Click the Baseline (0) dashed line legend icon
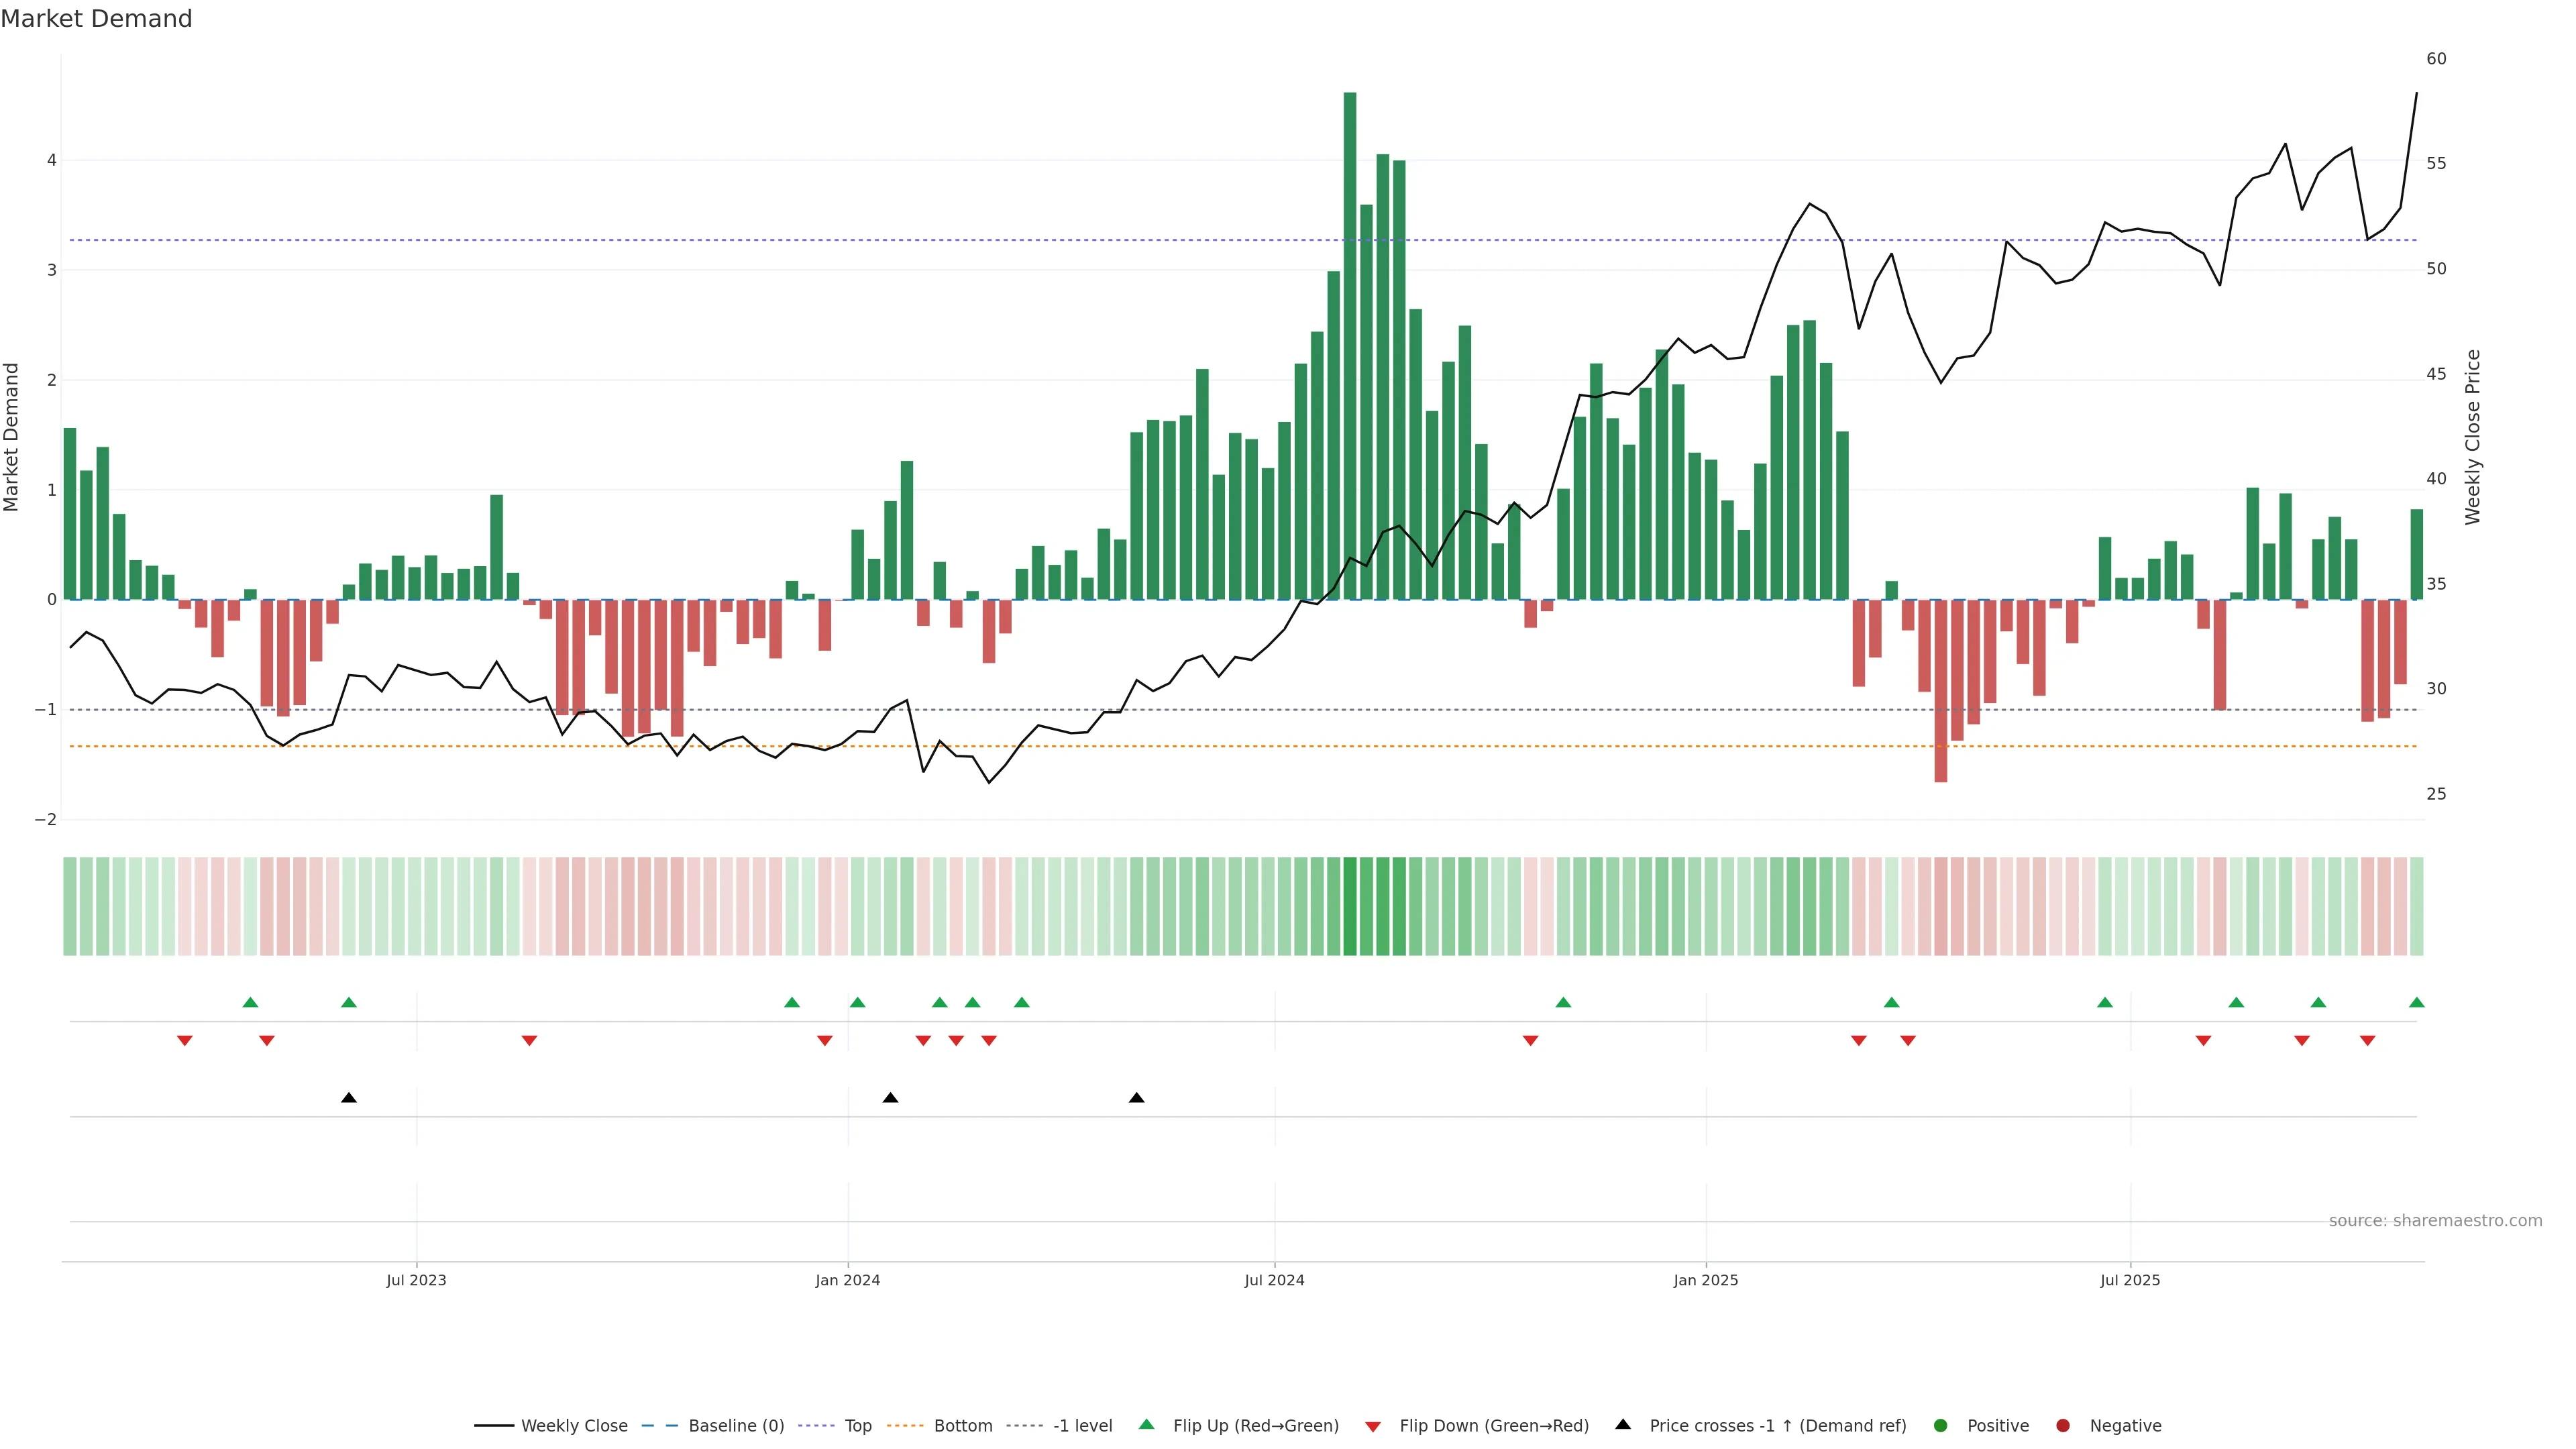2576x1449 pixels. (x=660, y=1425)
